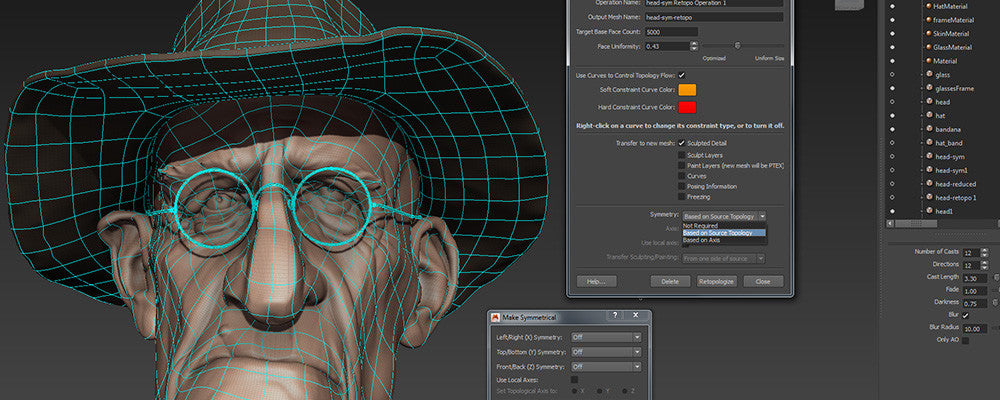Toggle visibility dot for bandana object
The image size is (1000, 400).
click(891, 129)
